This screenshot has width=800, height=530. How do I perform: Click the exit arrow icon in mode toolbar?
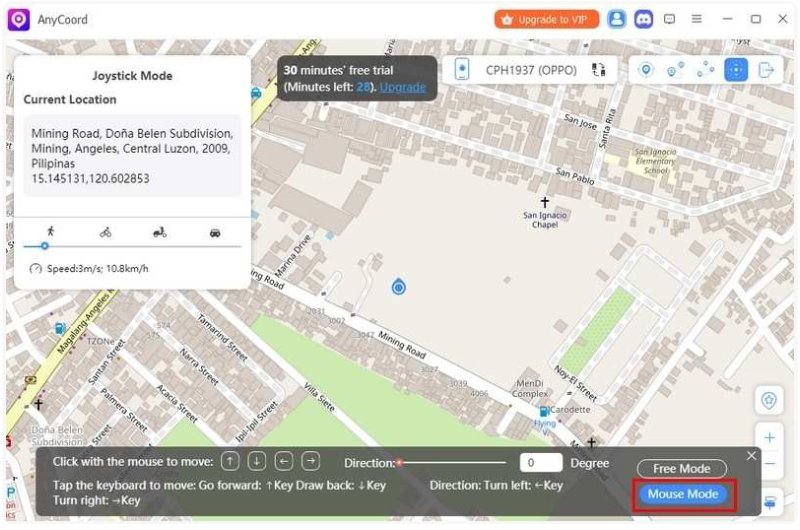click(x=767, y=70)
